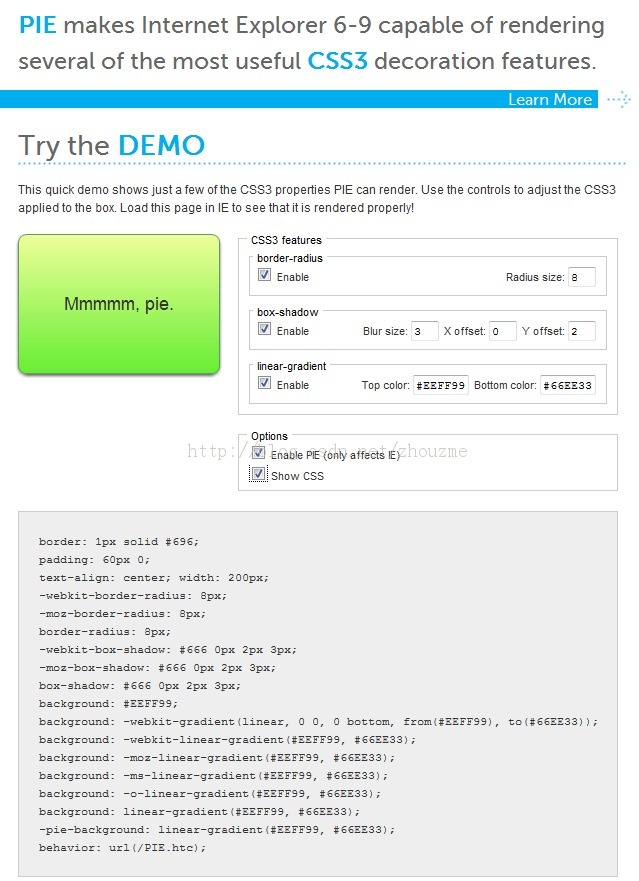Screen dimensions: 639x881
Task: Click the blue 'CSS3' text in headline
Action: [x=337, y=61]
